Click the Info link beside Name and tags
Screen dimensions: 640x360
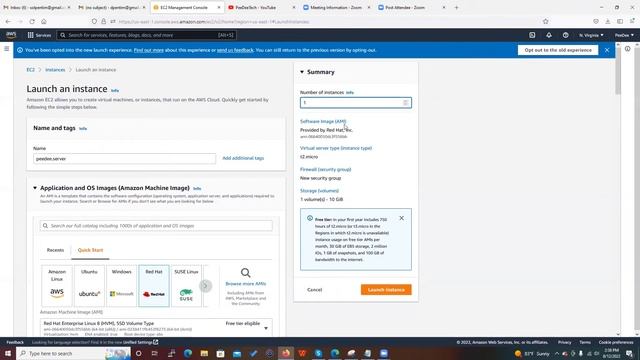83,129
